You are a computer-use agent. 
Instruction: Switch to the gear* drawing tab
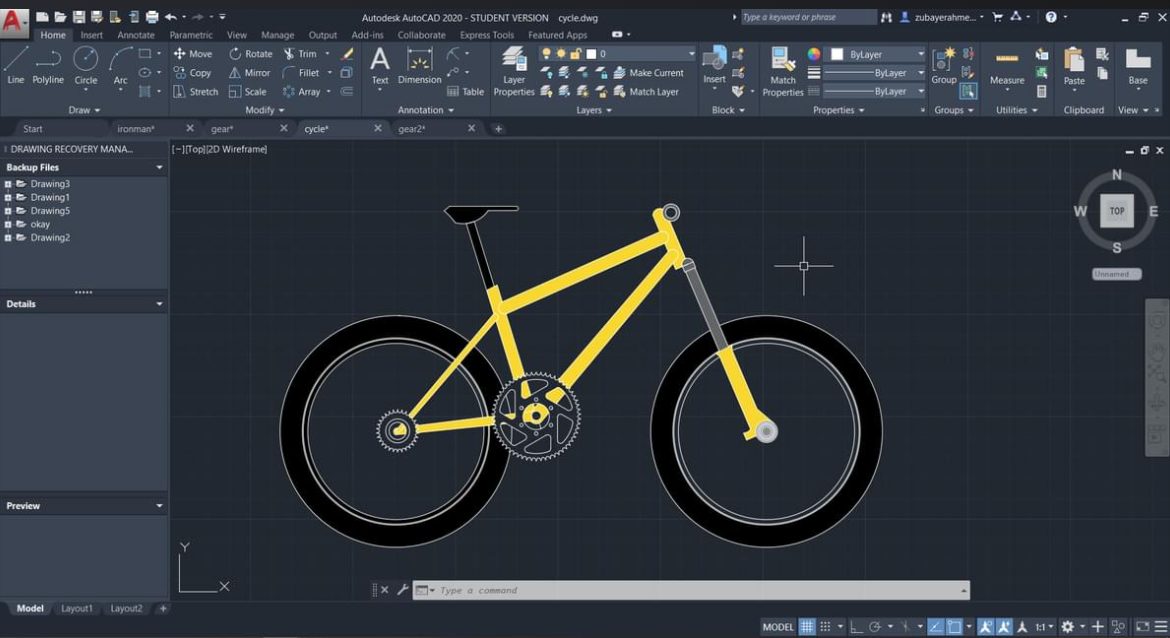coord(222,129)
